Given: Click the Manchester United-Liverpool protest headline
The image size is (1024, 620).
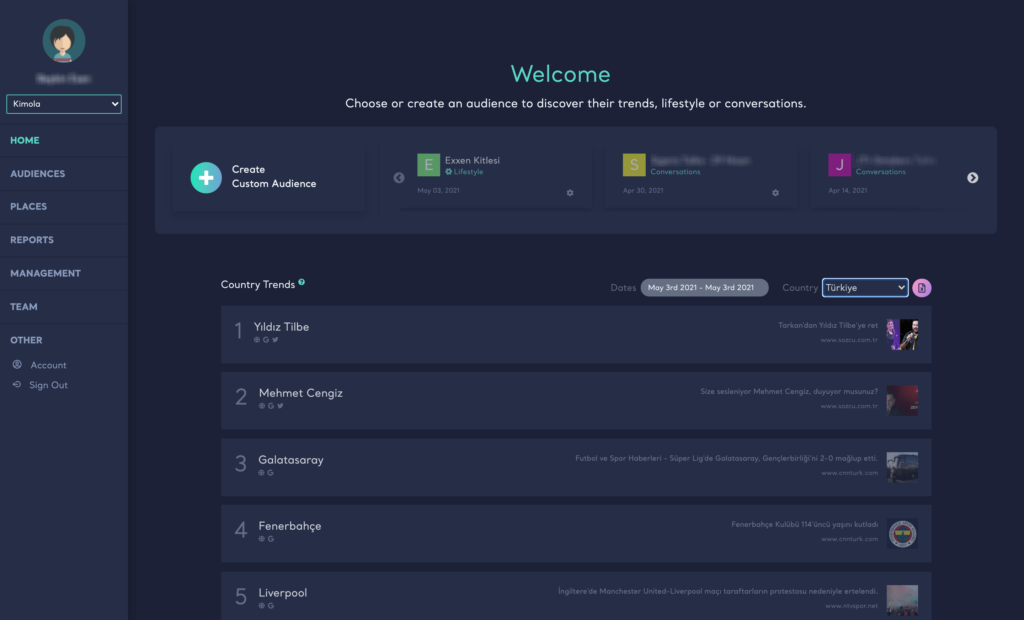Looking at the screenshot, I should [718, 591].
